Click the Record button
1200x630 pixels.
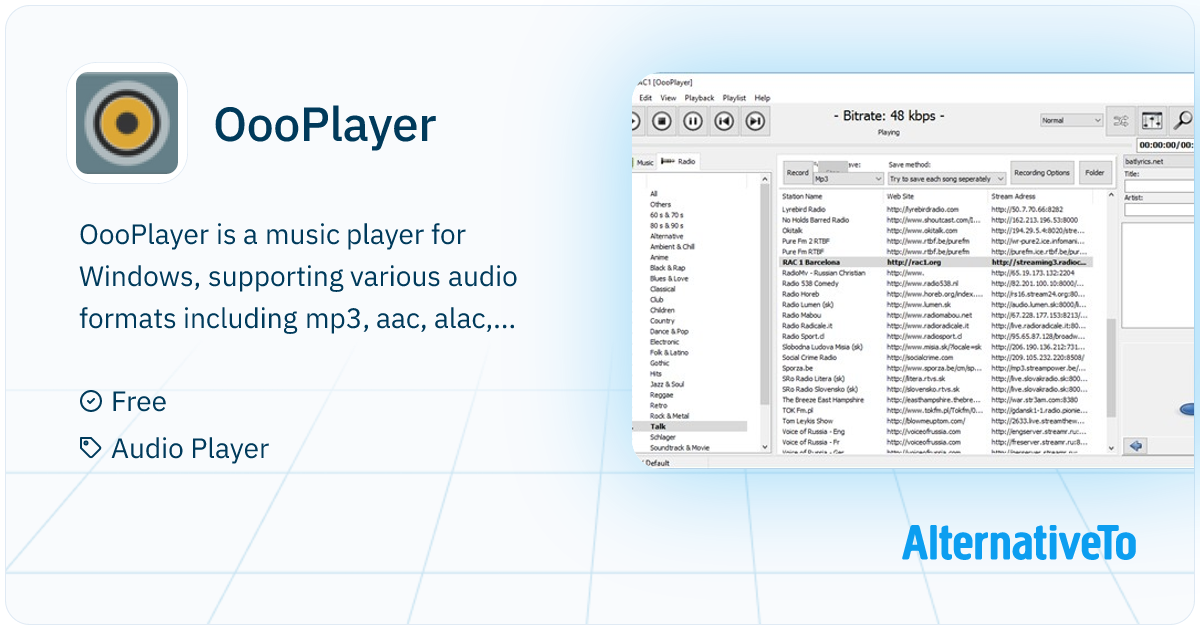pos(797,172)
